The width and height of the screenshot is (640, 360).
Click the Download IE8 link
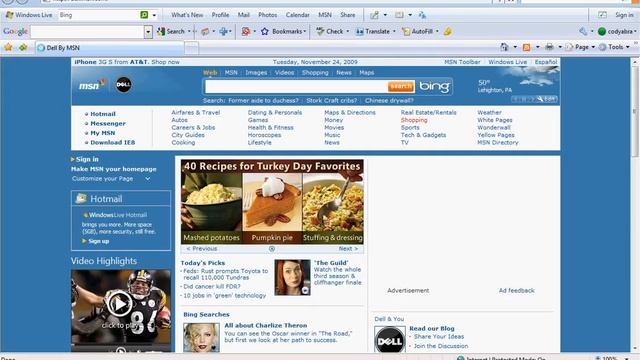click(x=113, y=142)
